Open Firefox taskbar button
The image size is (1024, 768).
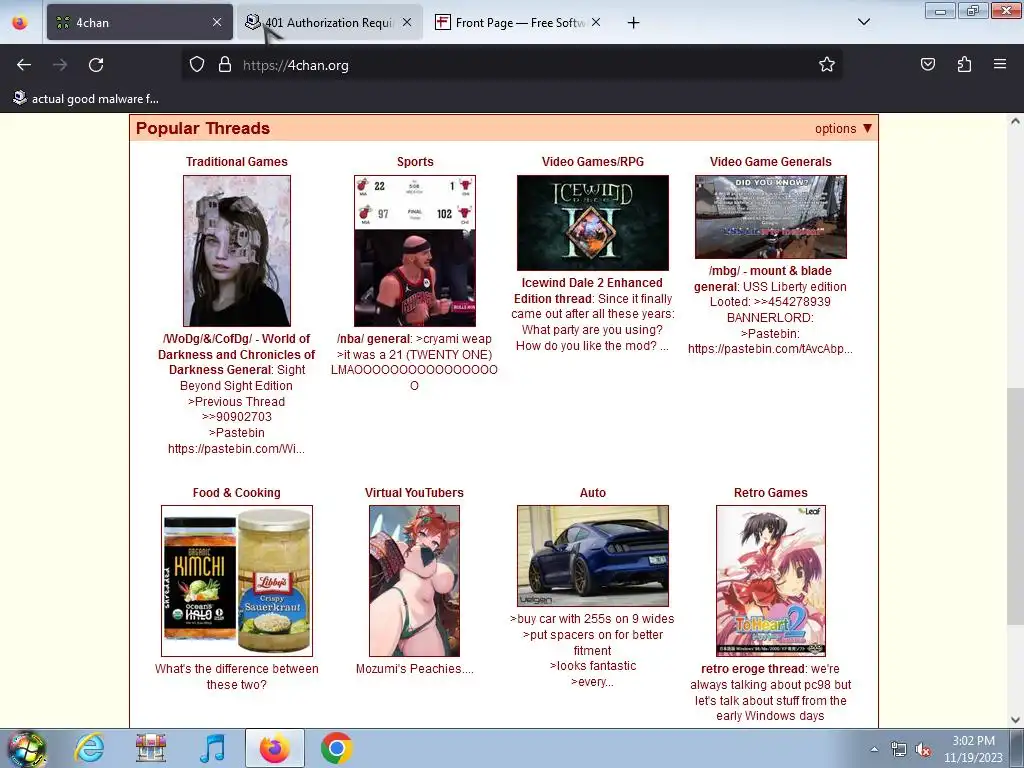(x=275, y=748)
